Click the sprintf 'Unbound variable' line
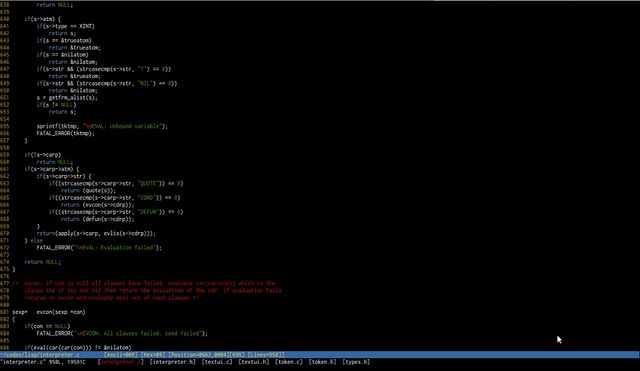Image resolution: width=640 pixels, height=371 pixels. pos(102,126)
